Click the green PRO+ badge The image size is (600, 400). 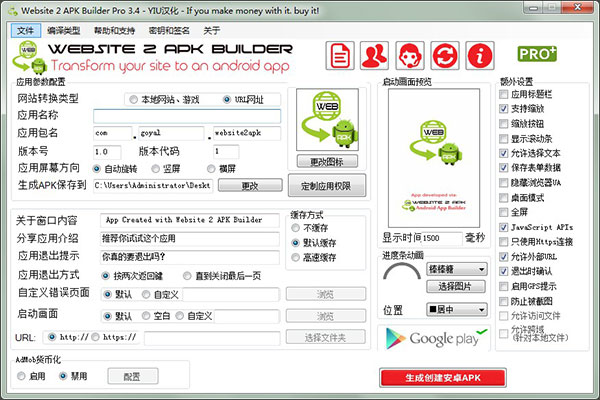click(x=537, y=54)
